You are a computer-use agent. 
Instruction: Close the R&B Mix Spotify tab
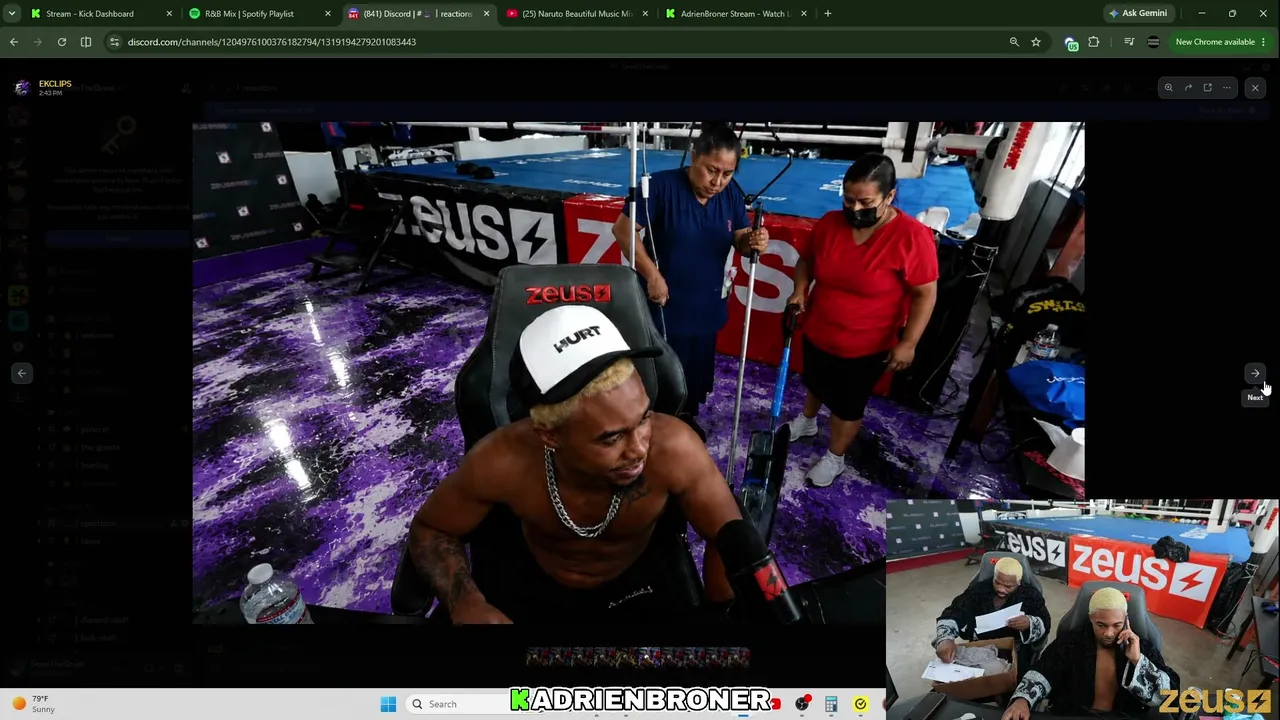[x=327, y=14]
